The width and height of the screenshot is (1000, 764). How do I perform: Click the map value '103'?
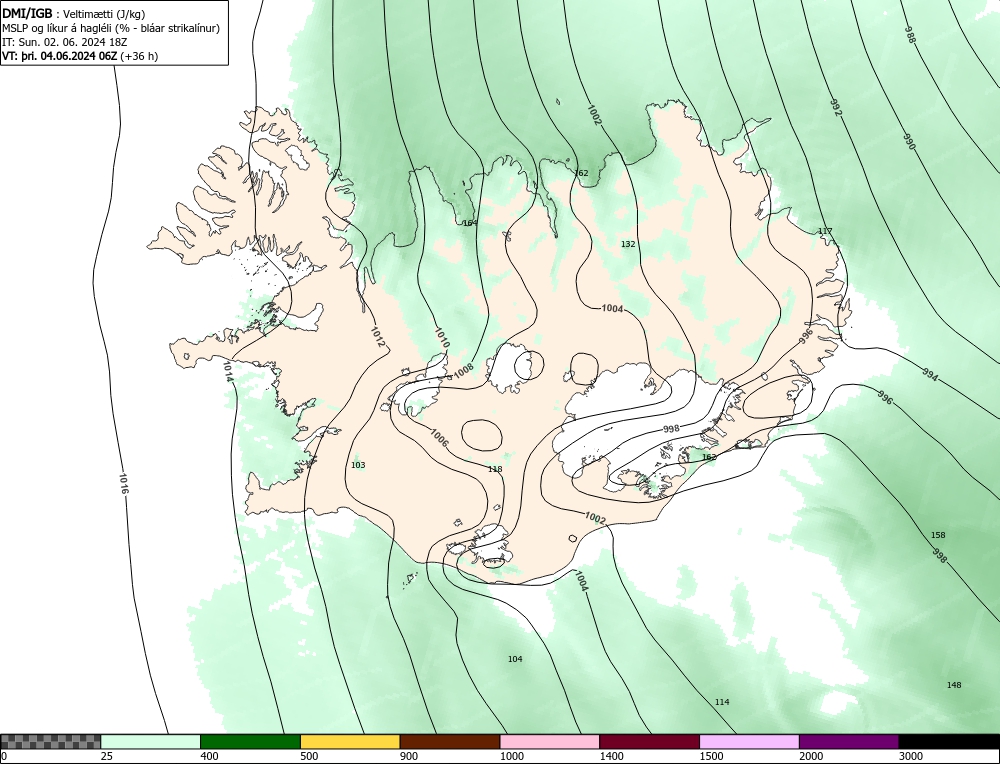coord(358,465)
